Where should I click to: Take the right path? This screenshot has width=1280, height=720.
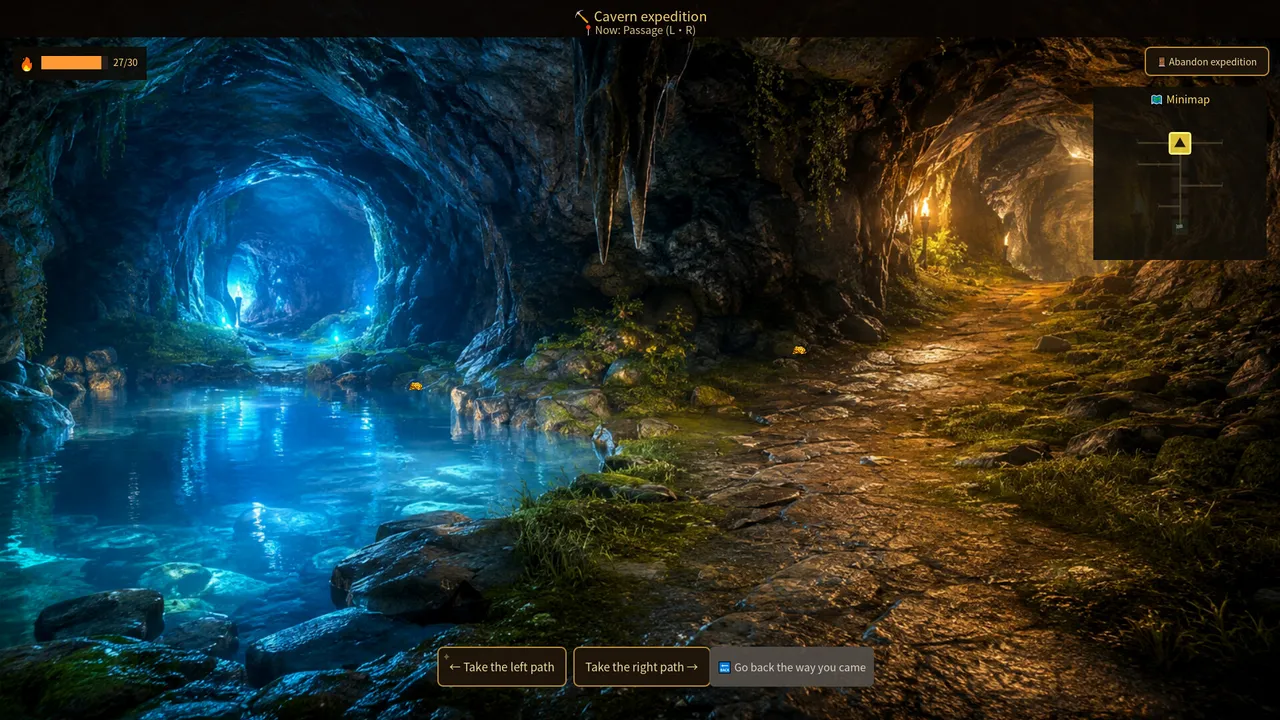641,667
